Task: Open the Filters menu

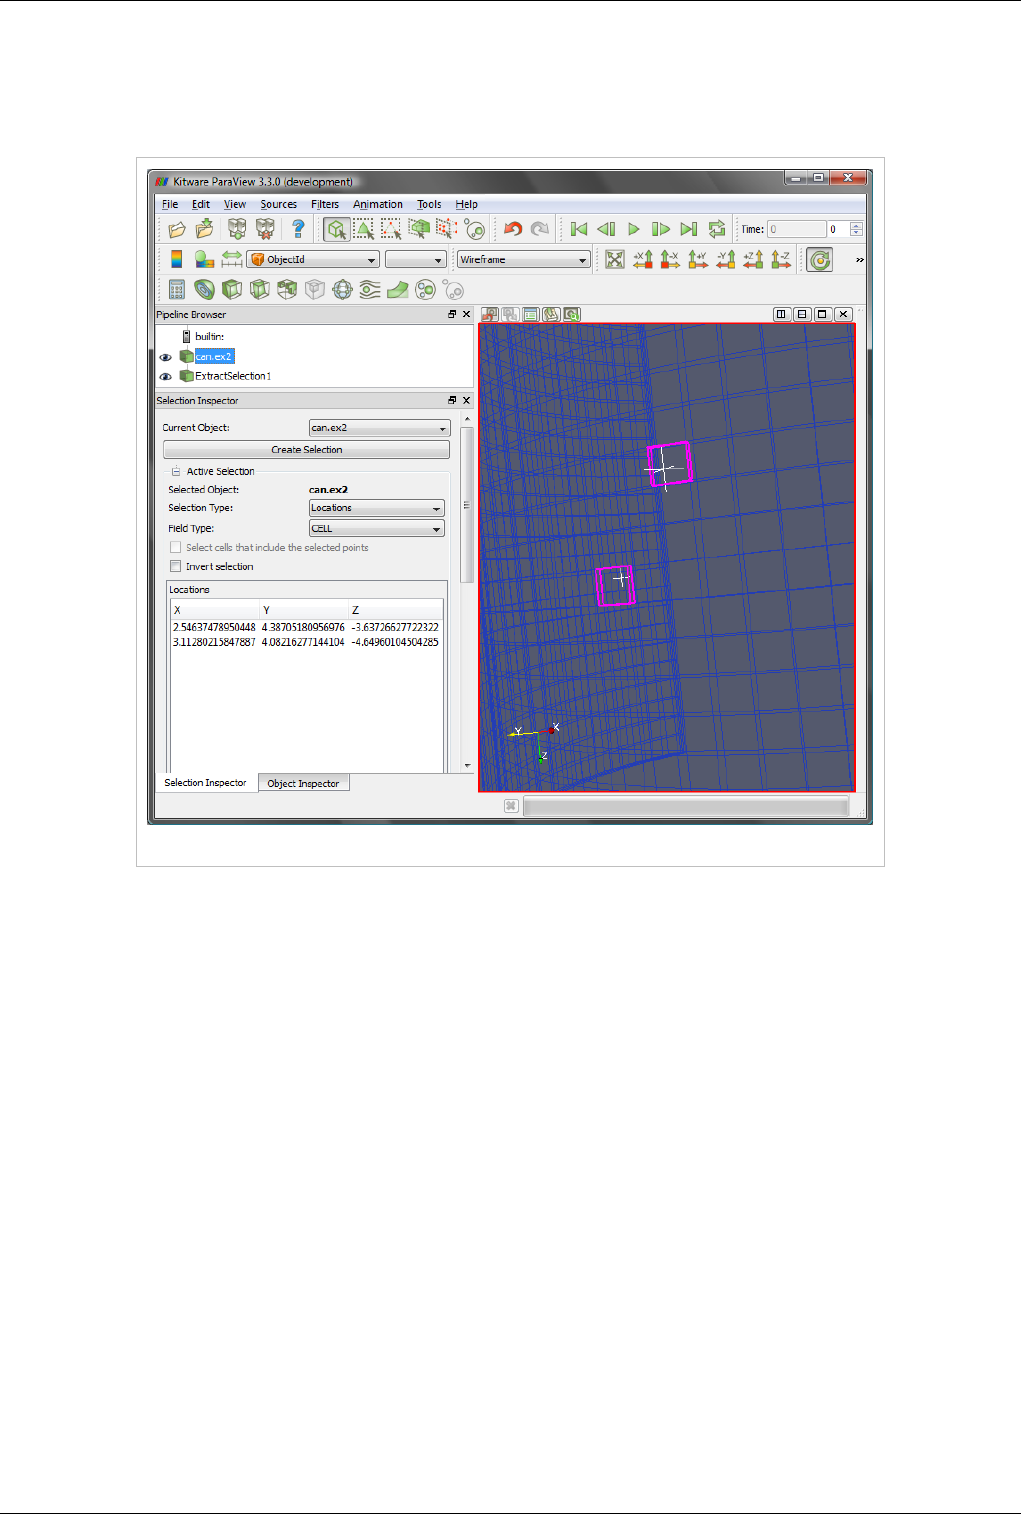Action: coord(325,204)
